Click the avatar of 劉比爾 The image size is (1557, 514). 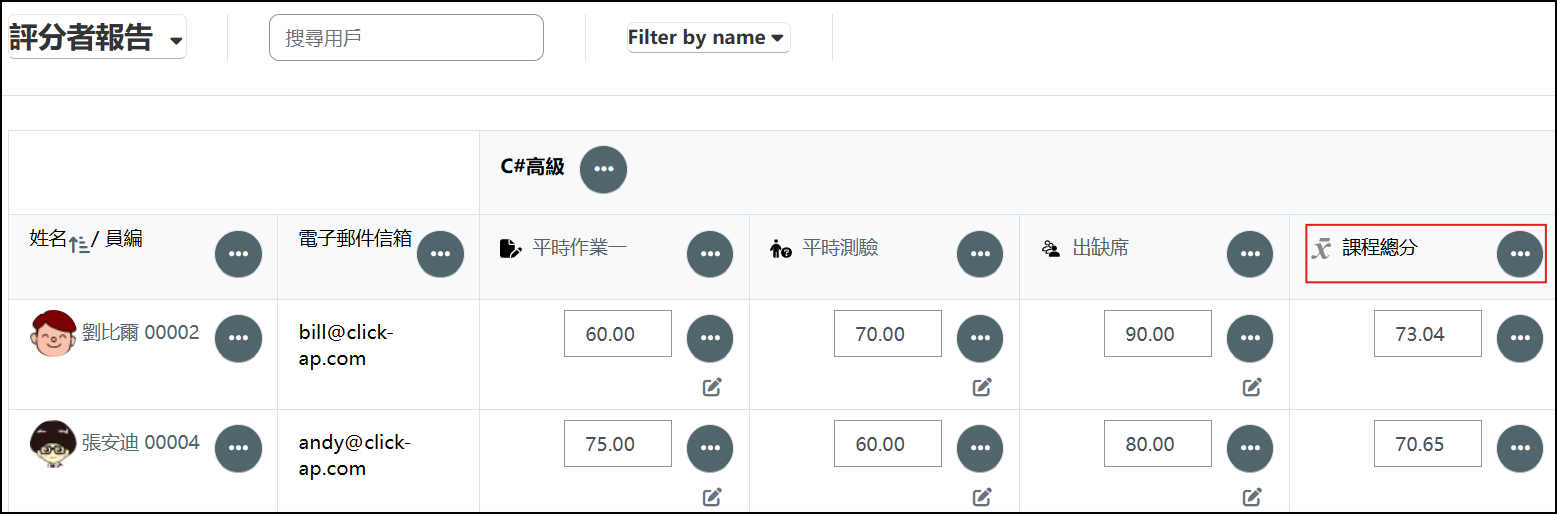click(53, 334)
